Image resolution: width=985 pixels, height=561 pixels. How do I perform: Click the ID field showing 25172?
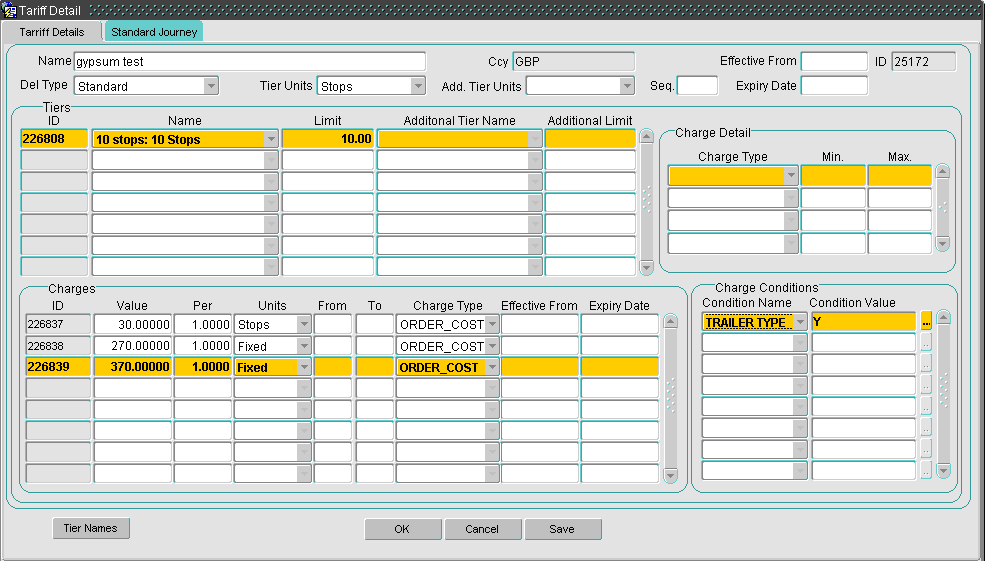[923, 62]
